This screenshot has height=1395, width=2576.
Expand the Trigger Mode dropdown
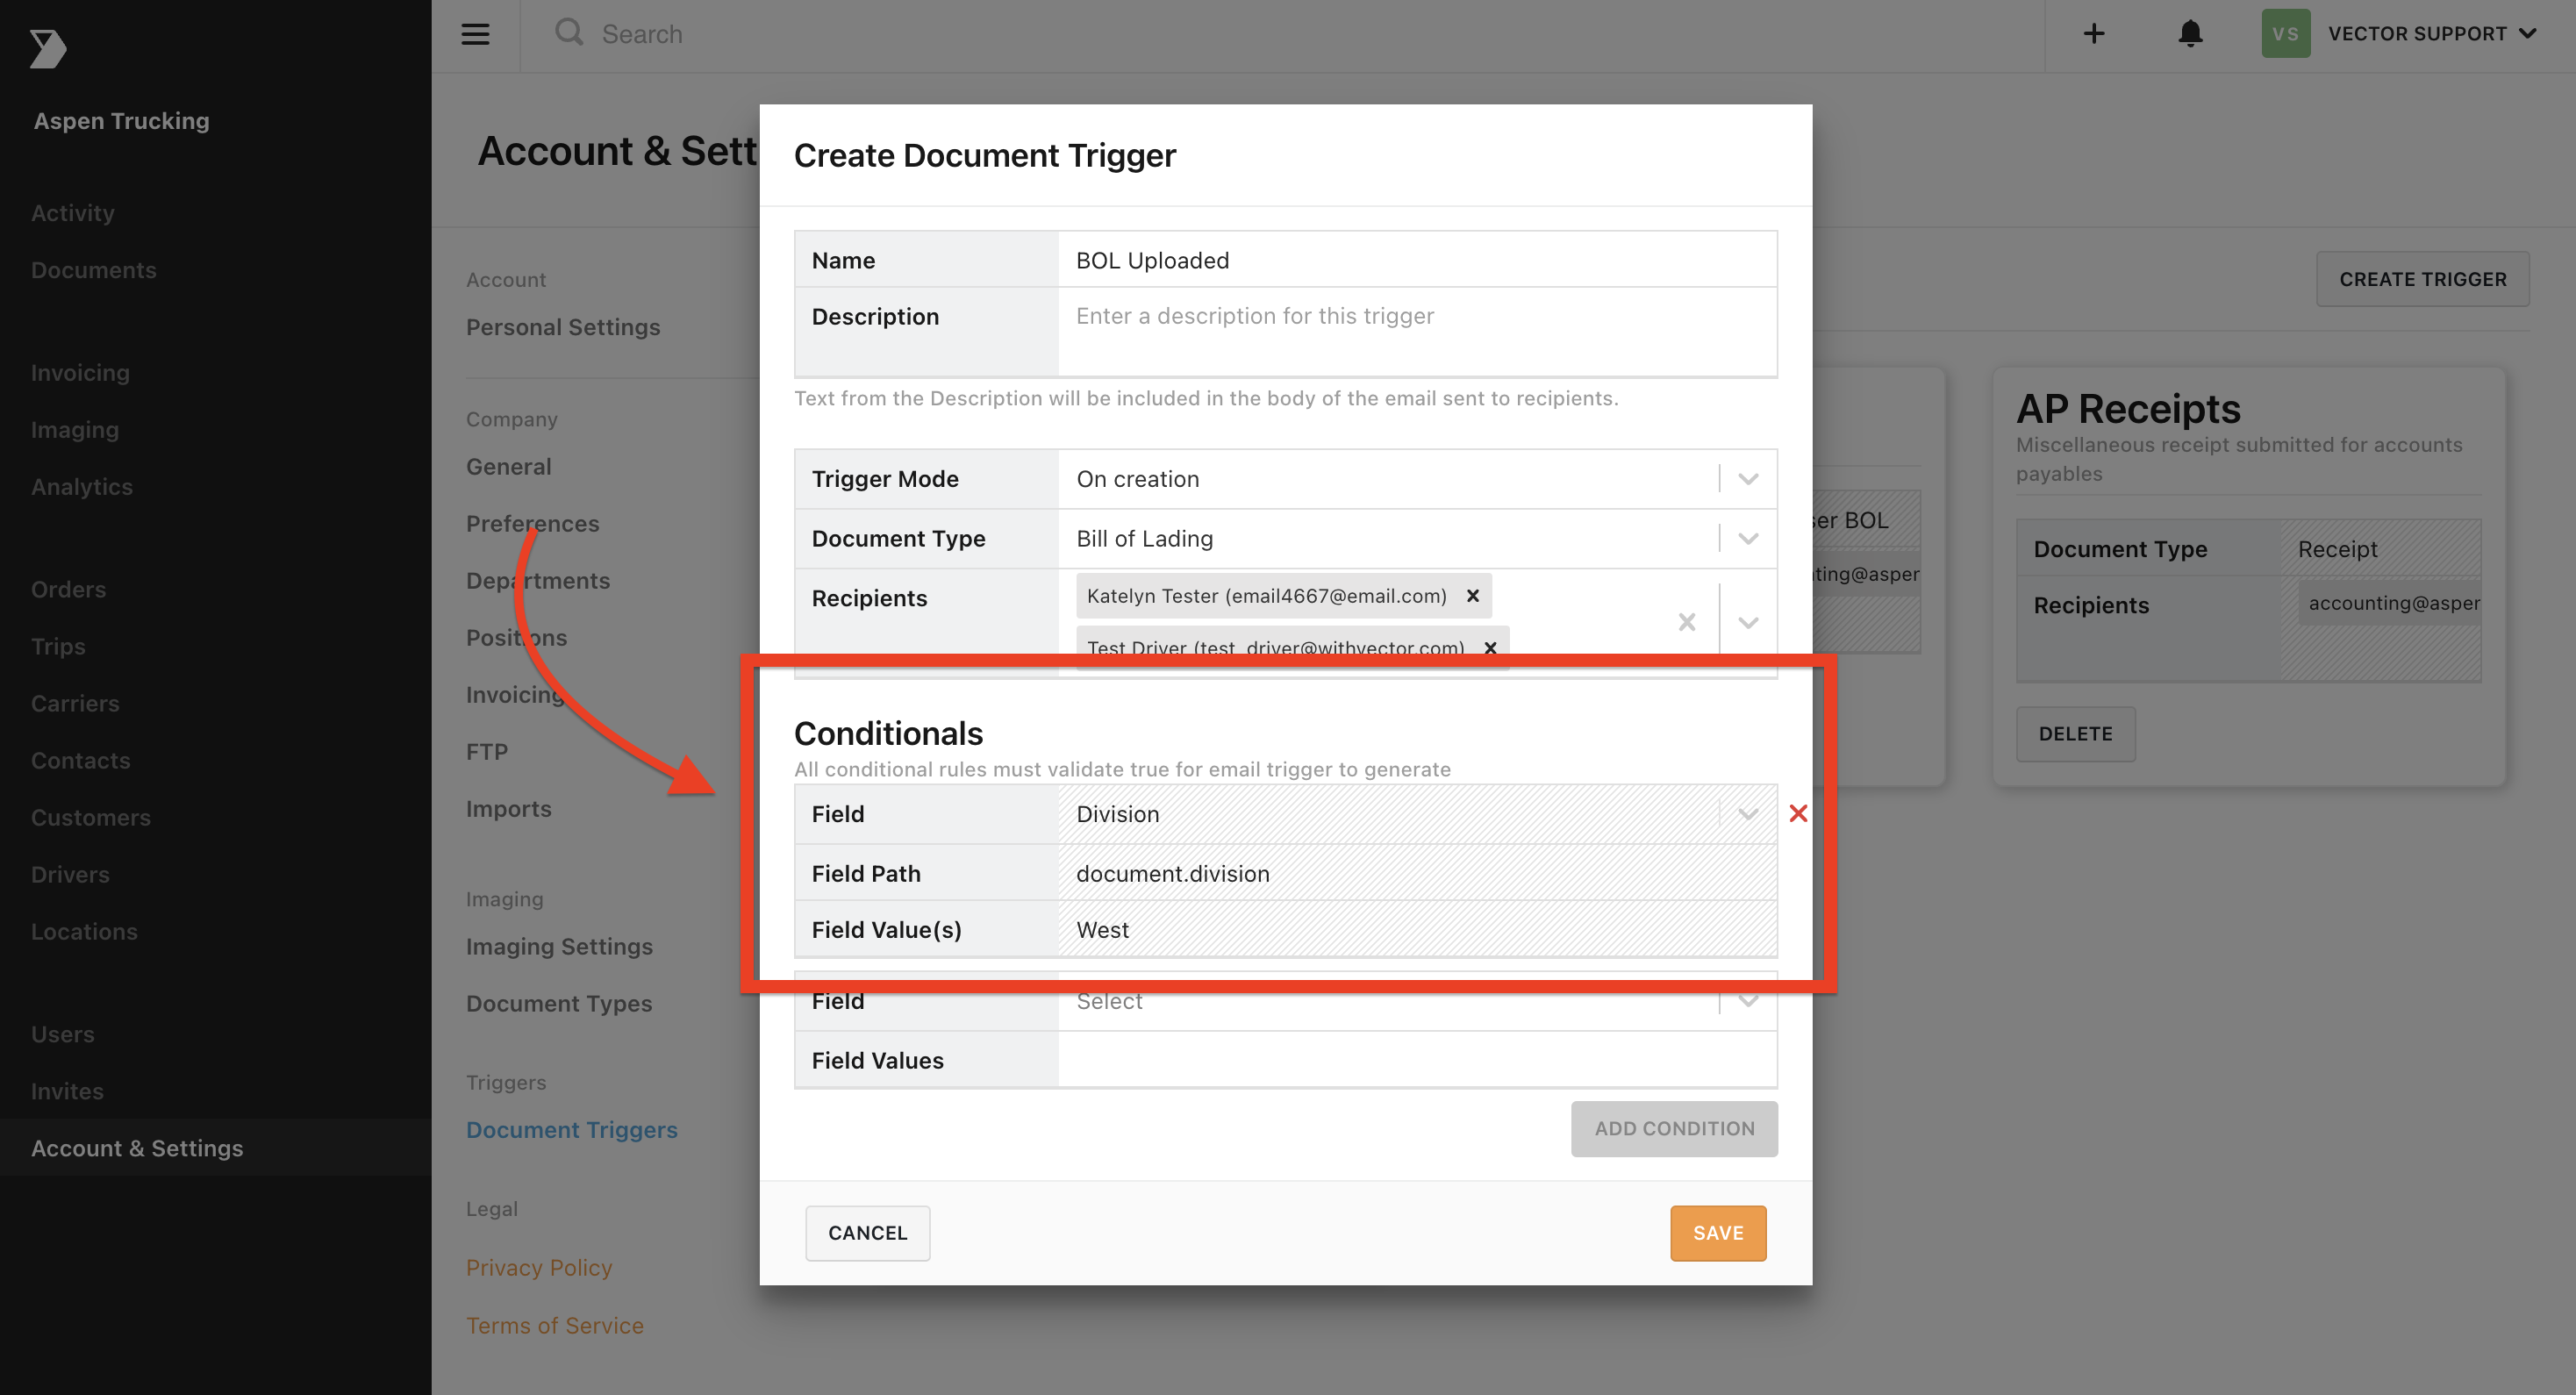point(1748,479)
